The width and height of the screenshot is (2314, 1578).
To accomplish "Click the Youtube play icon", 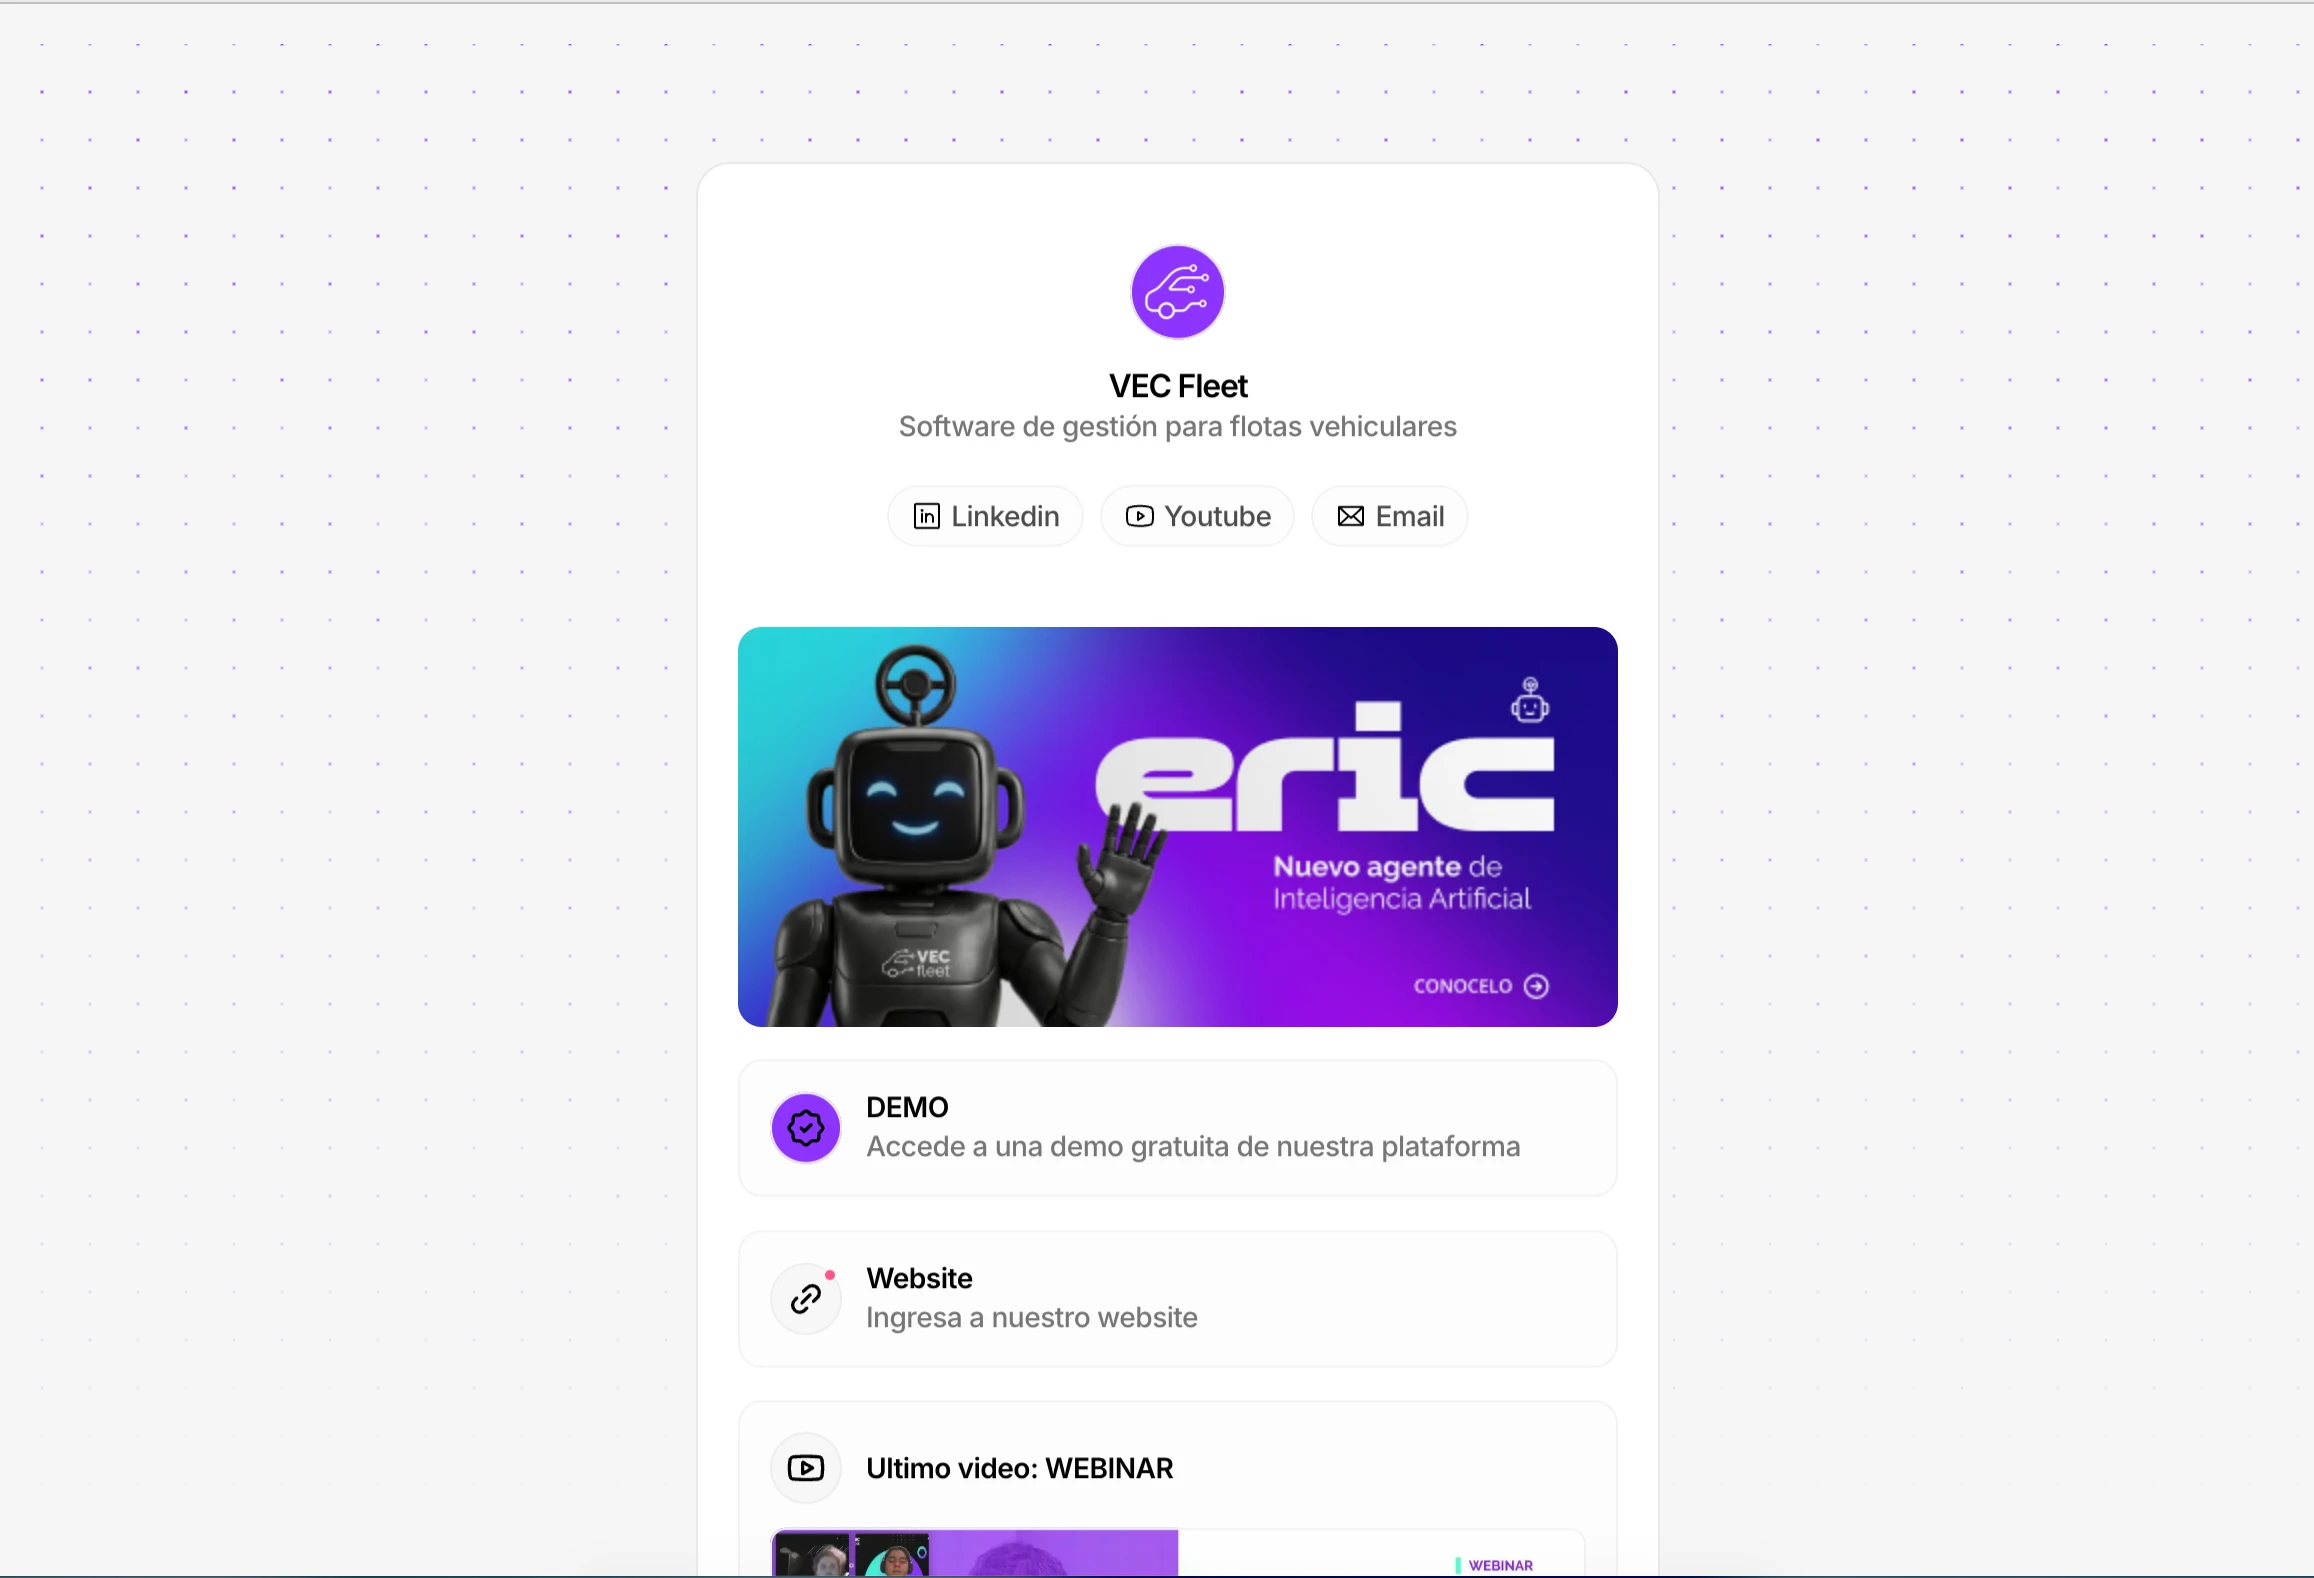I will 1139,516.
